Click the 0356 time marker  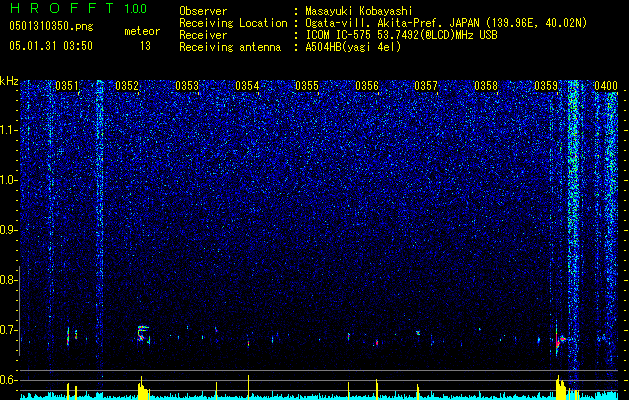click(x=367, y=86)
